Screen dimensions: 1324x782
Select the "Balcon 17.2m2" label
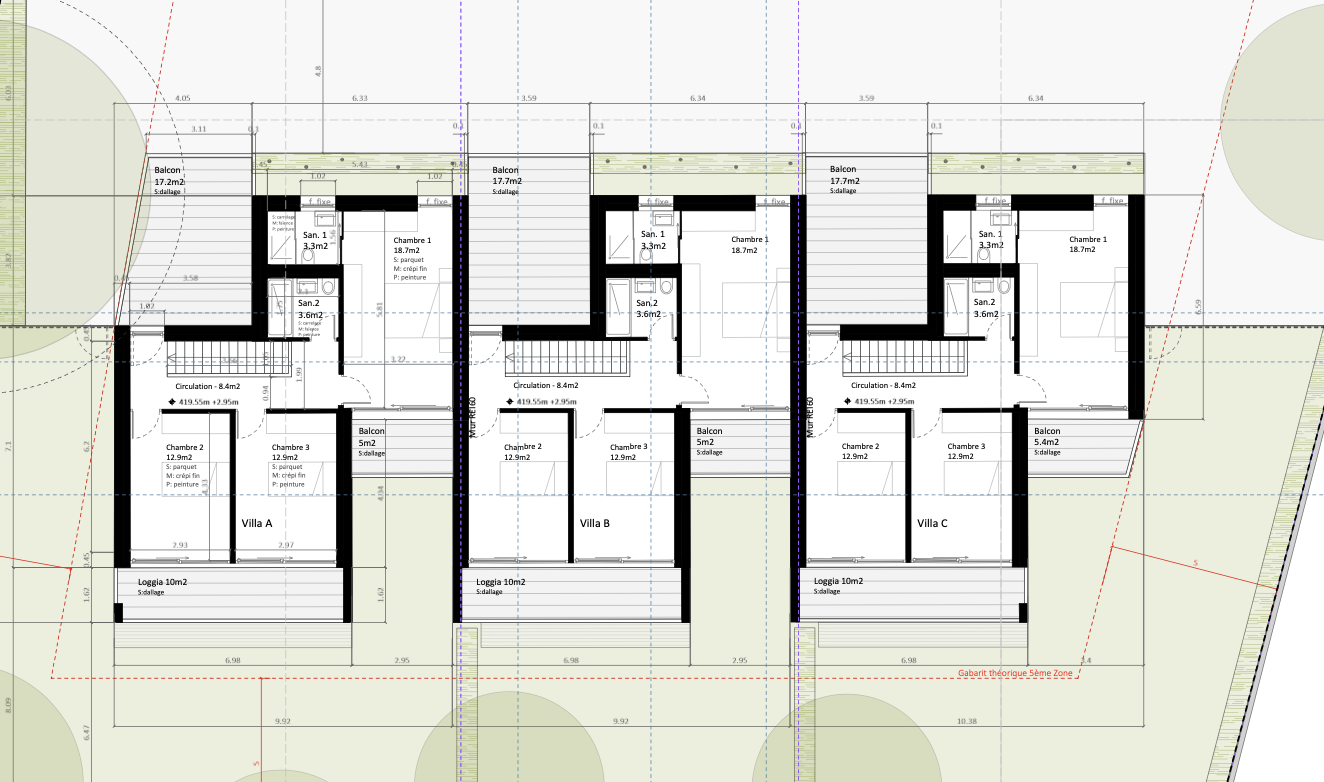pos(170,177)
